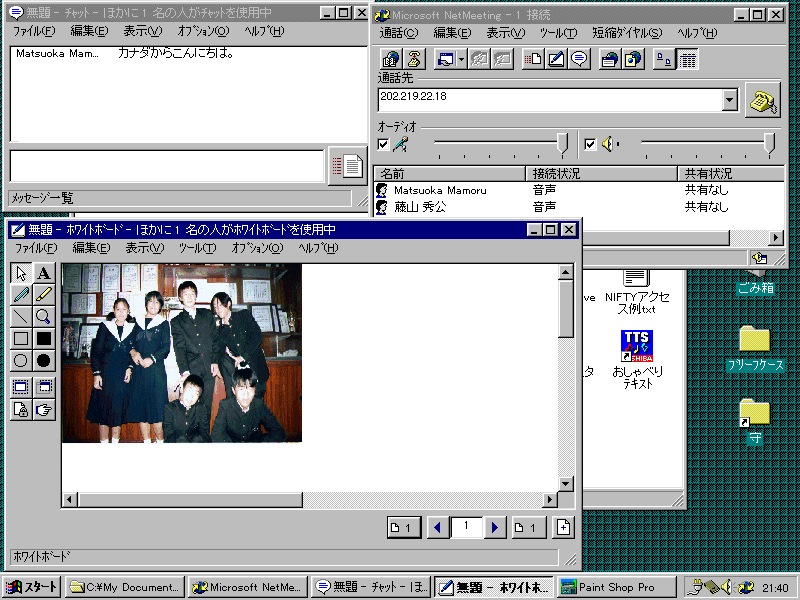Open NetMeeting 短縮ダイヤル(S) menu

click(627, 33)
